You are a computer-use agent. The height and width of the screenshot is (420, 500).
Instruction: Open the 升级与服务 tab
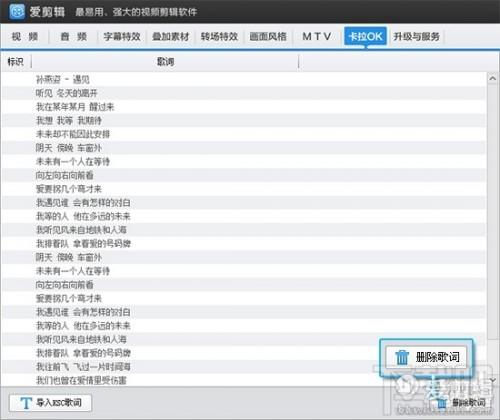click(416, 36)
